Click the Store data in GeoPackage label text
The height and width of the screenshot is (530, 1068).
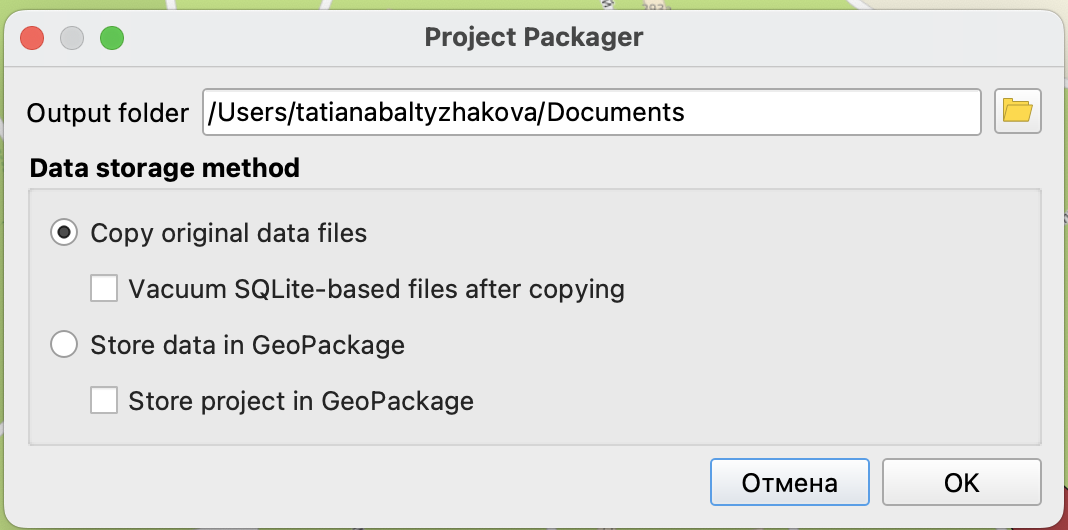247,345
